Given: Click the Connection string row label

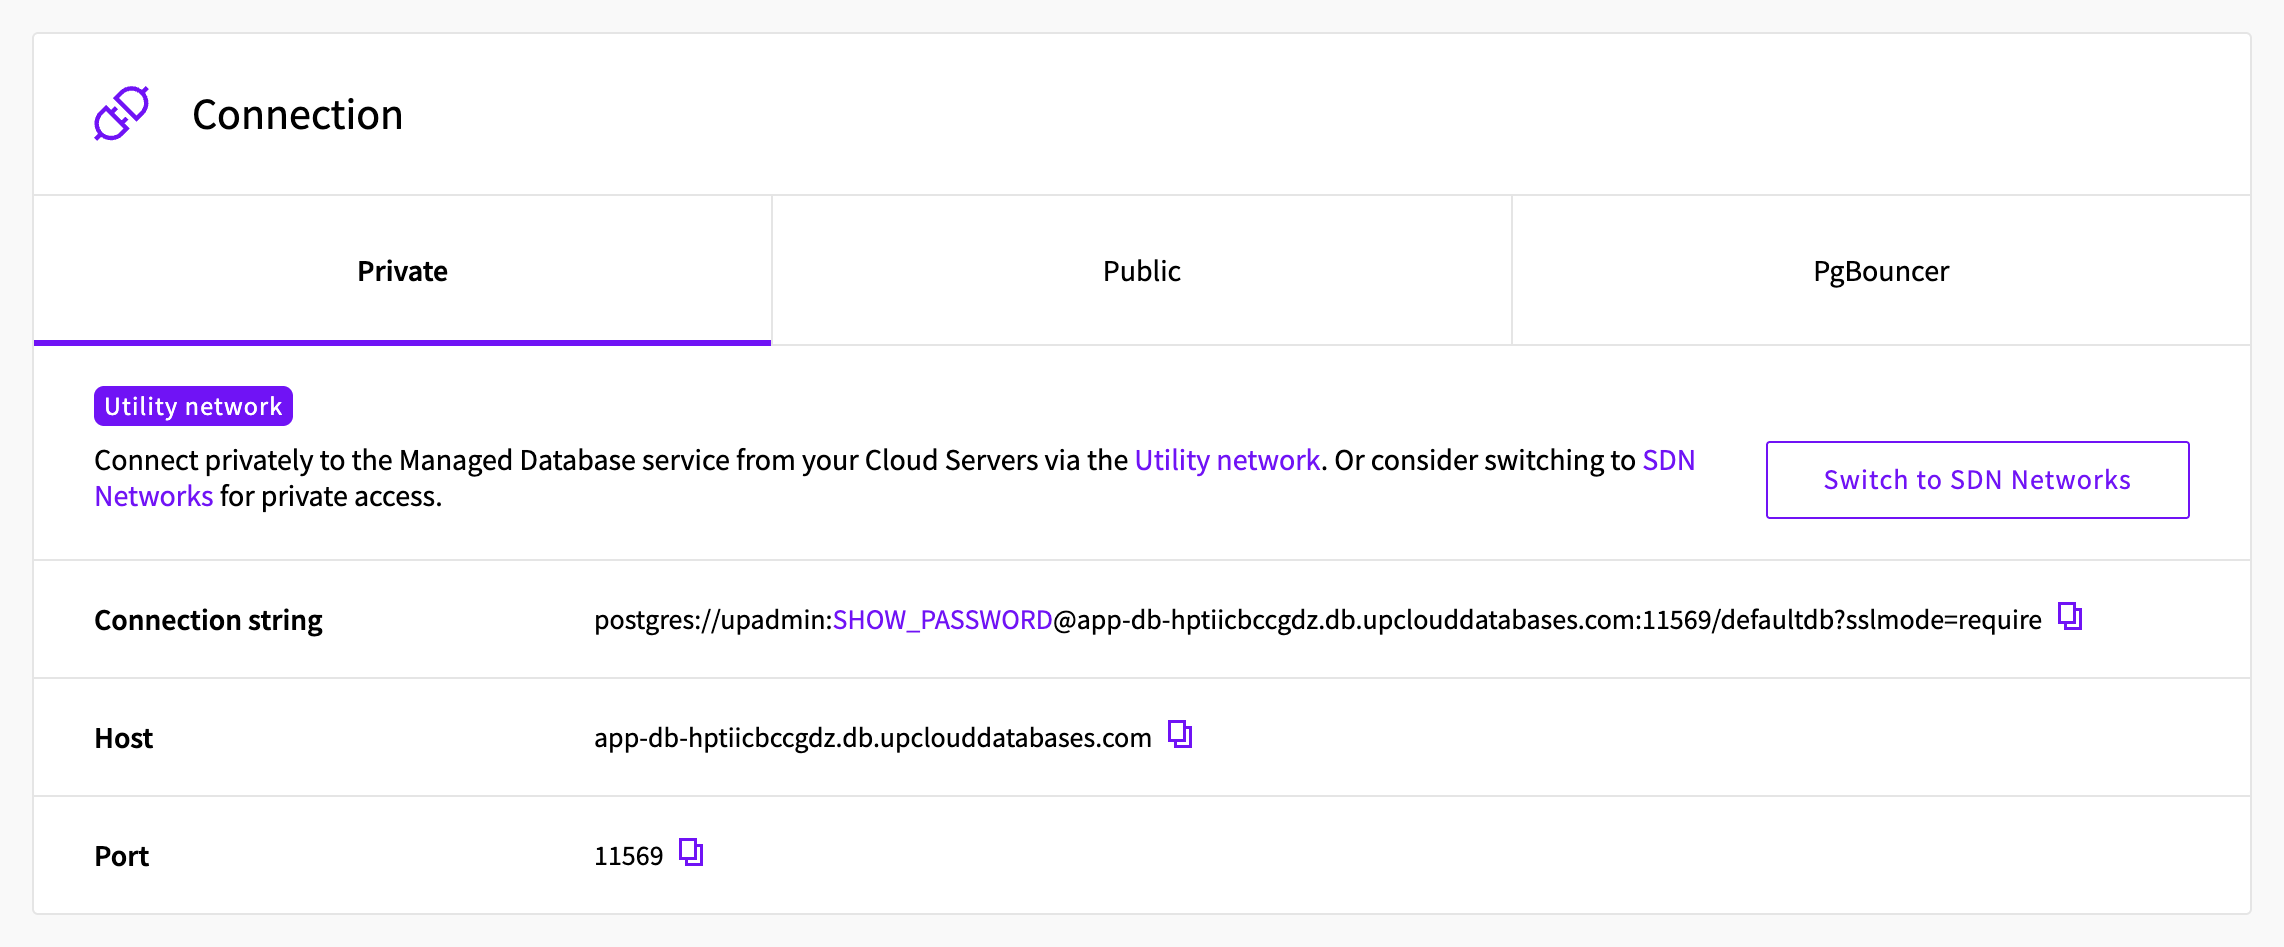Looking at the screenshot, I should (208, 621).
